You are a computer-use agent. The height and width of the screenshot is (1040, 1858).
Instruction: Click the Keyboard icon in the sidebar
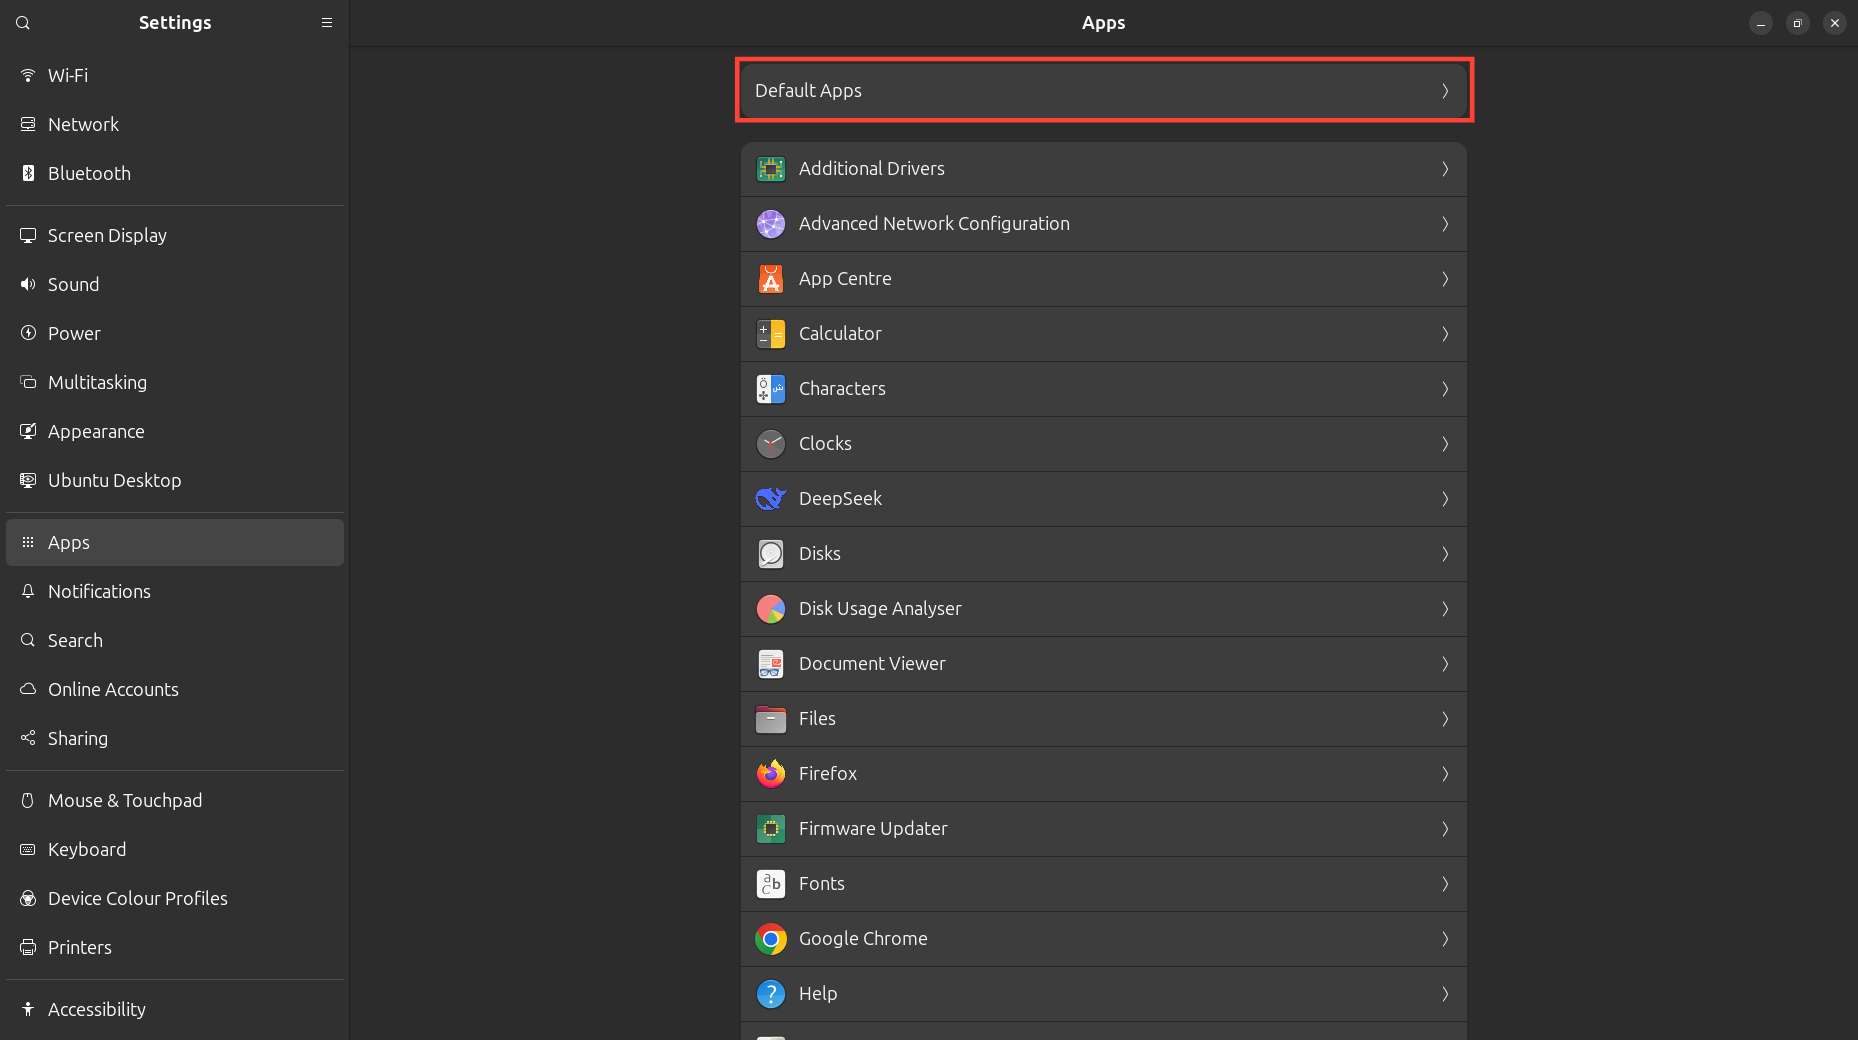pos(28,850)
